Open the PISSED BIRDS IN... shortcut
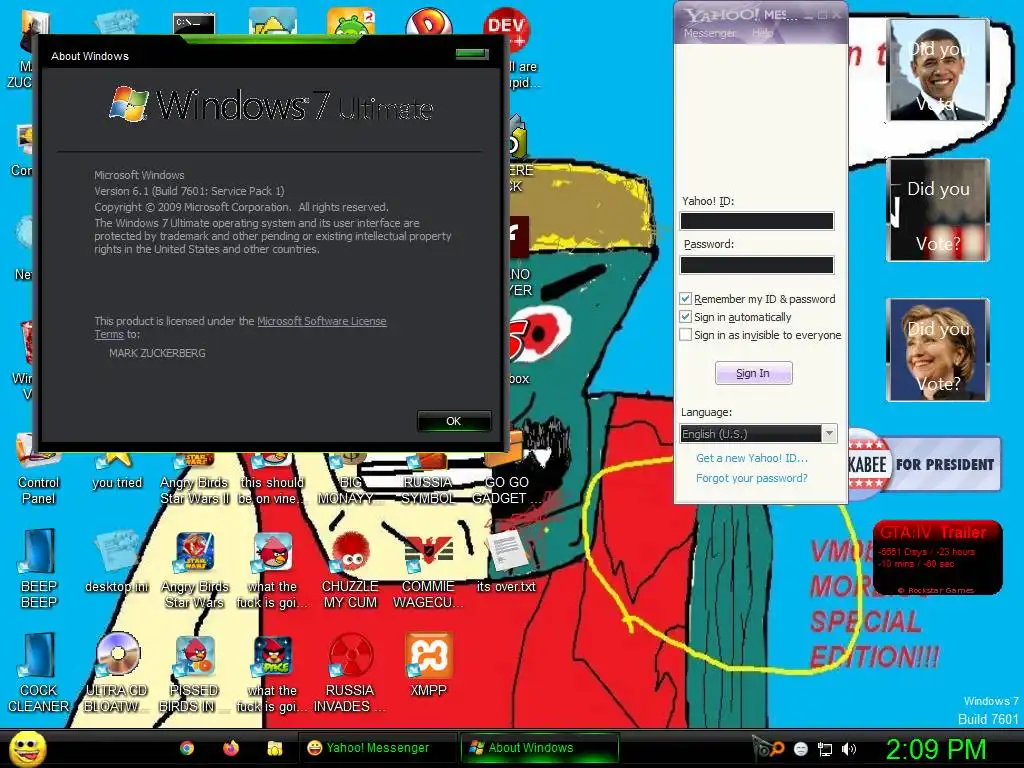The width and height of the screenshot is (1024, 768). coord(195,674)
